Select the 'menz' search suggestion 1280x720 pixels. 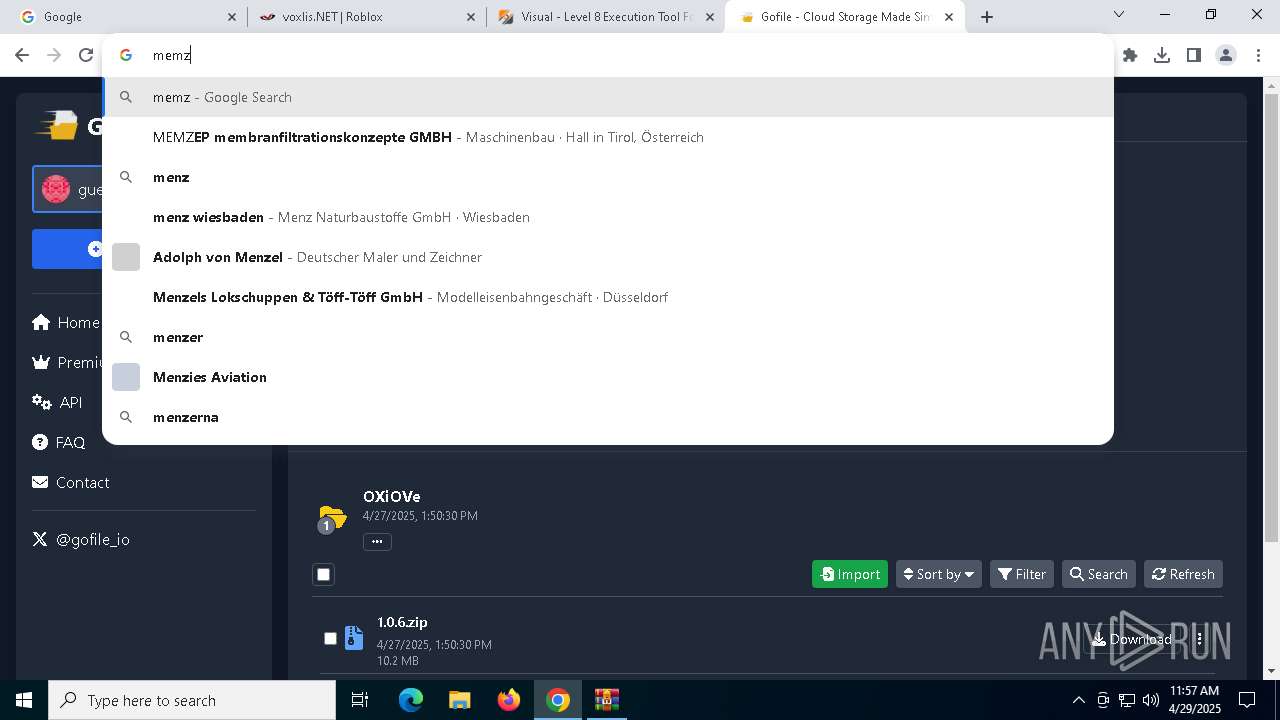point(608,177)
